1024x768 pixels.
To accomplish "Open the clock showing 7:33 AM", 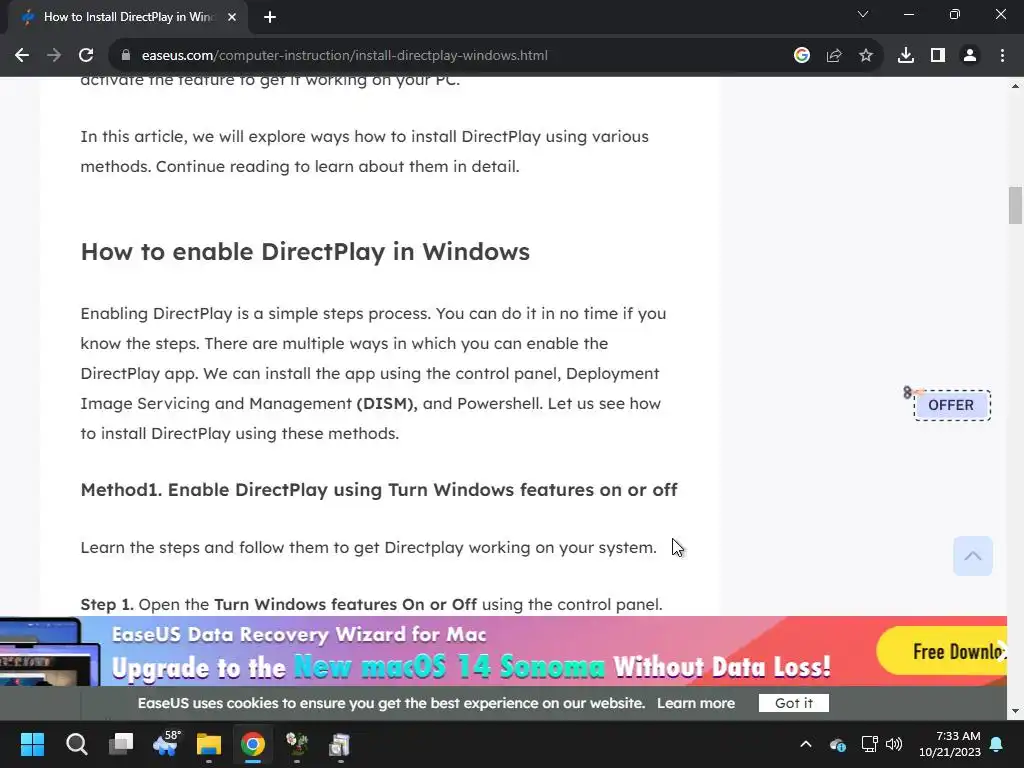I will click(950, 744).
